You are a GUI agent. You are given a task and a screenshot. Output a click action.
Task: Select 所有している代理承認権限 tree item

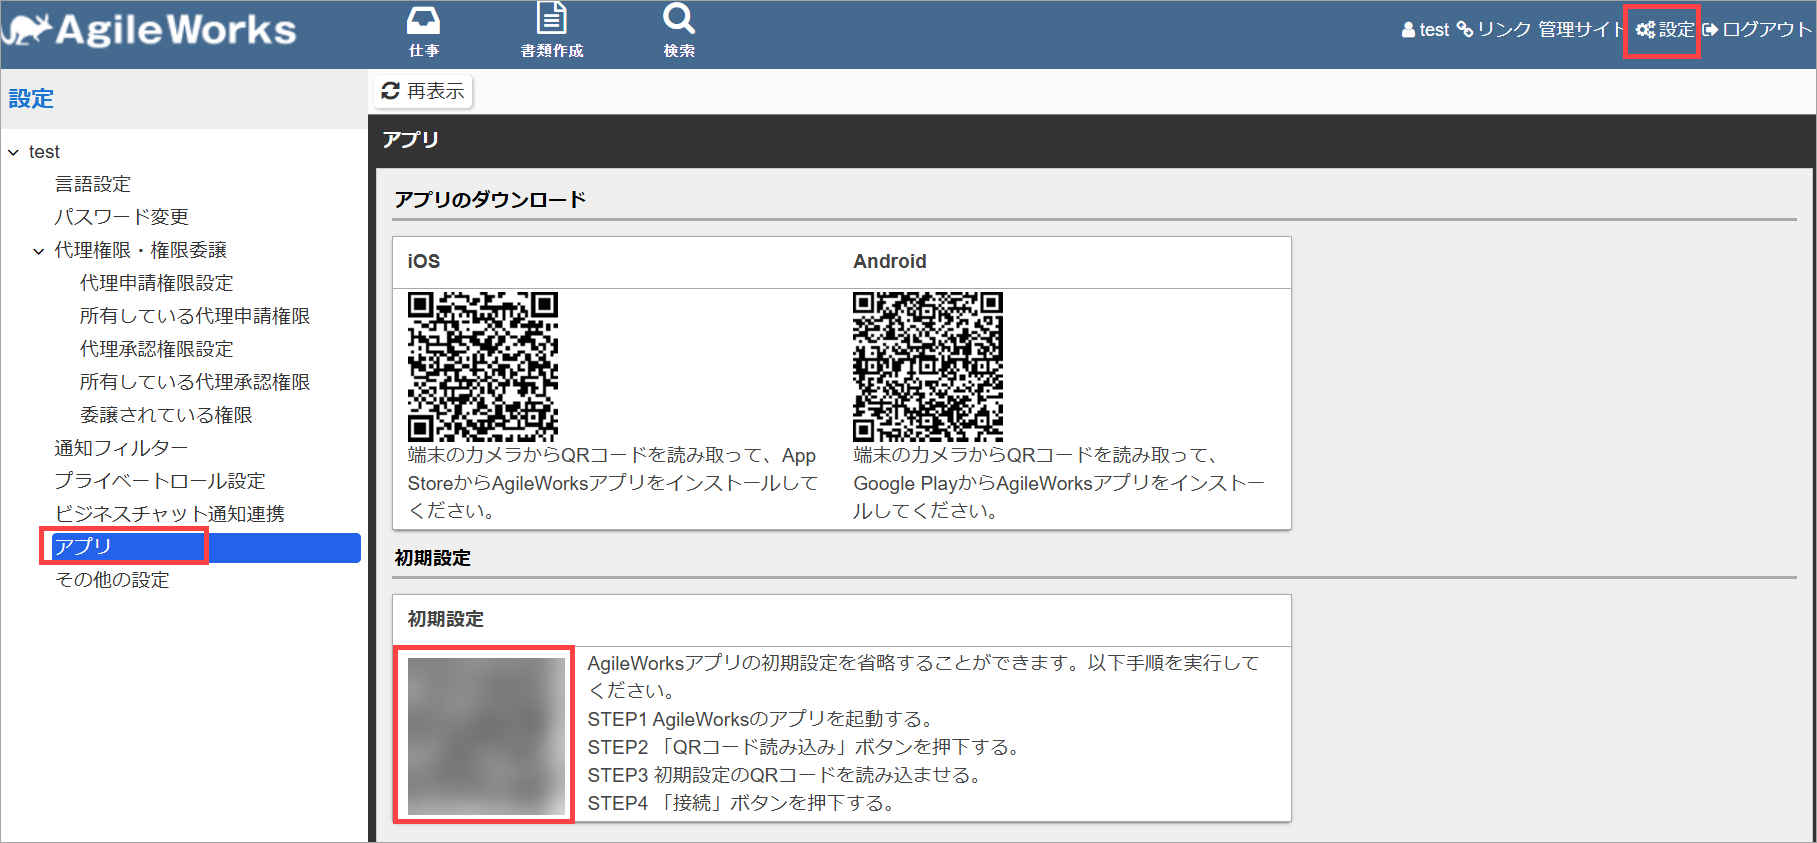195,382
